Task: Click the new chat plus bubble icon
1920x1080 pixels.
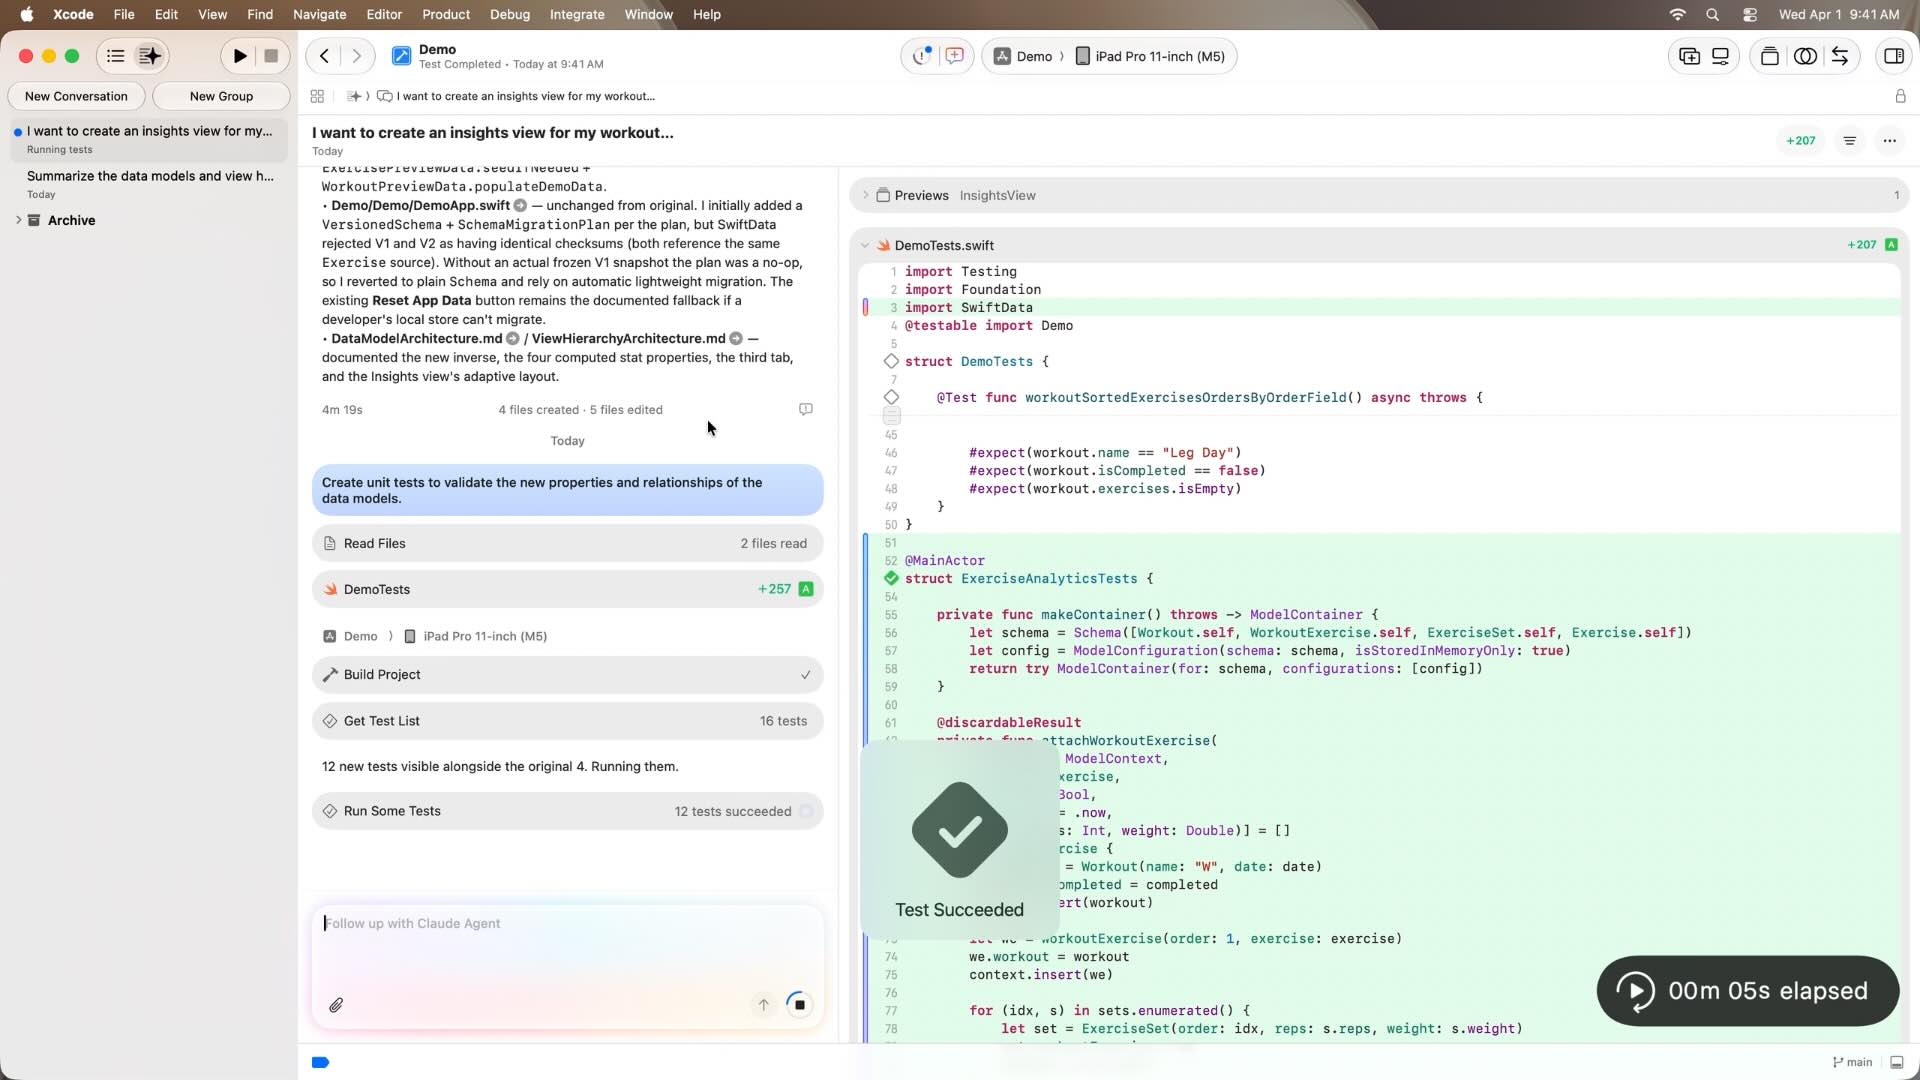Action: [x=955, y=56]
